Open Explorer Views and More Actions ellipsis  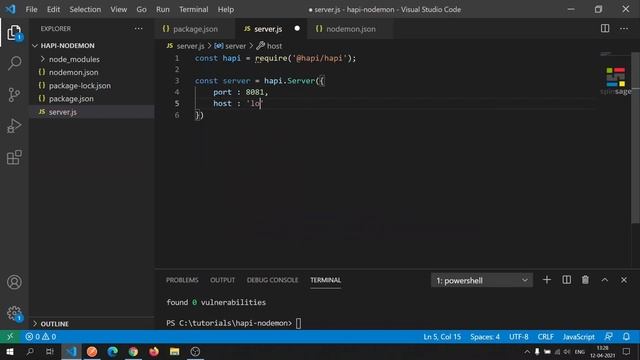point(138,29)
